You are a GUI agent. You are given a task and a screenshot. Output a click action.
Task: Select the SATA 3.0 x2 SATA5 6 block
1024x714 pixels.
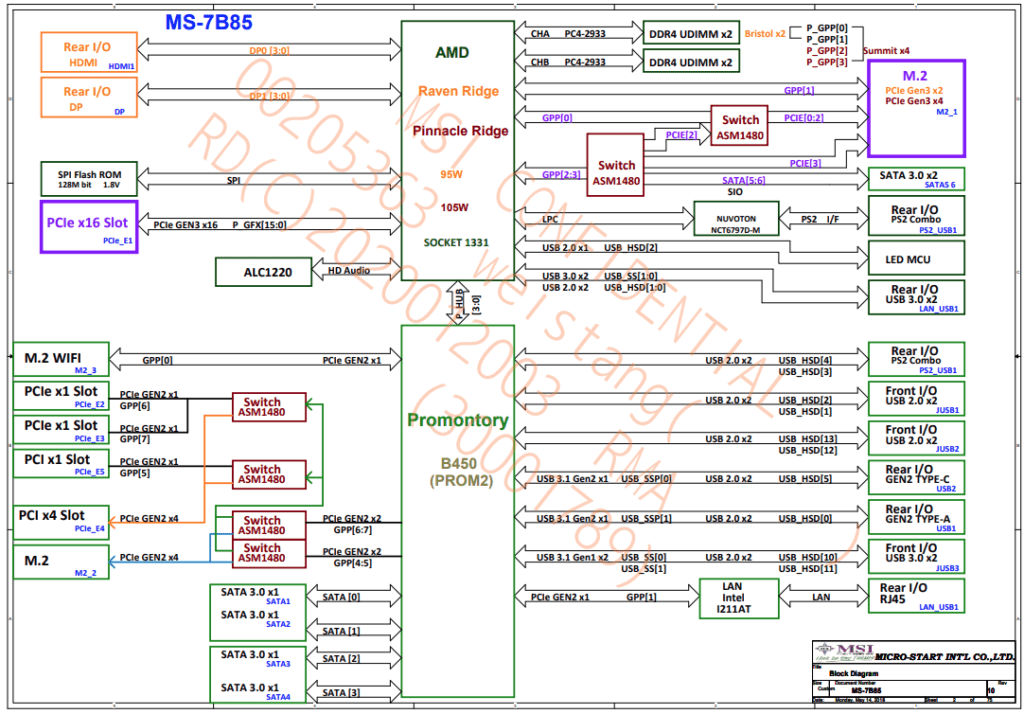pos(916,179)
